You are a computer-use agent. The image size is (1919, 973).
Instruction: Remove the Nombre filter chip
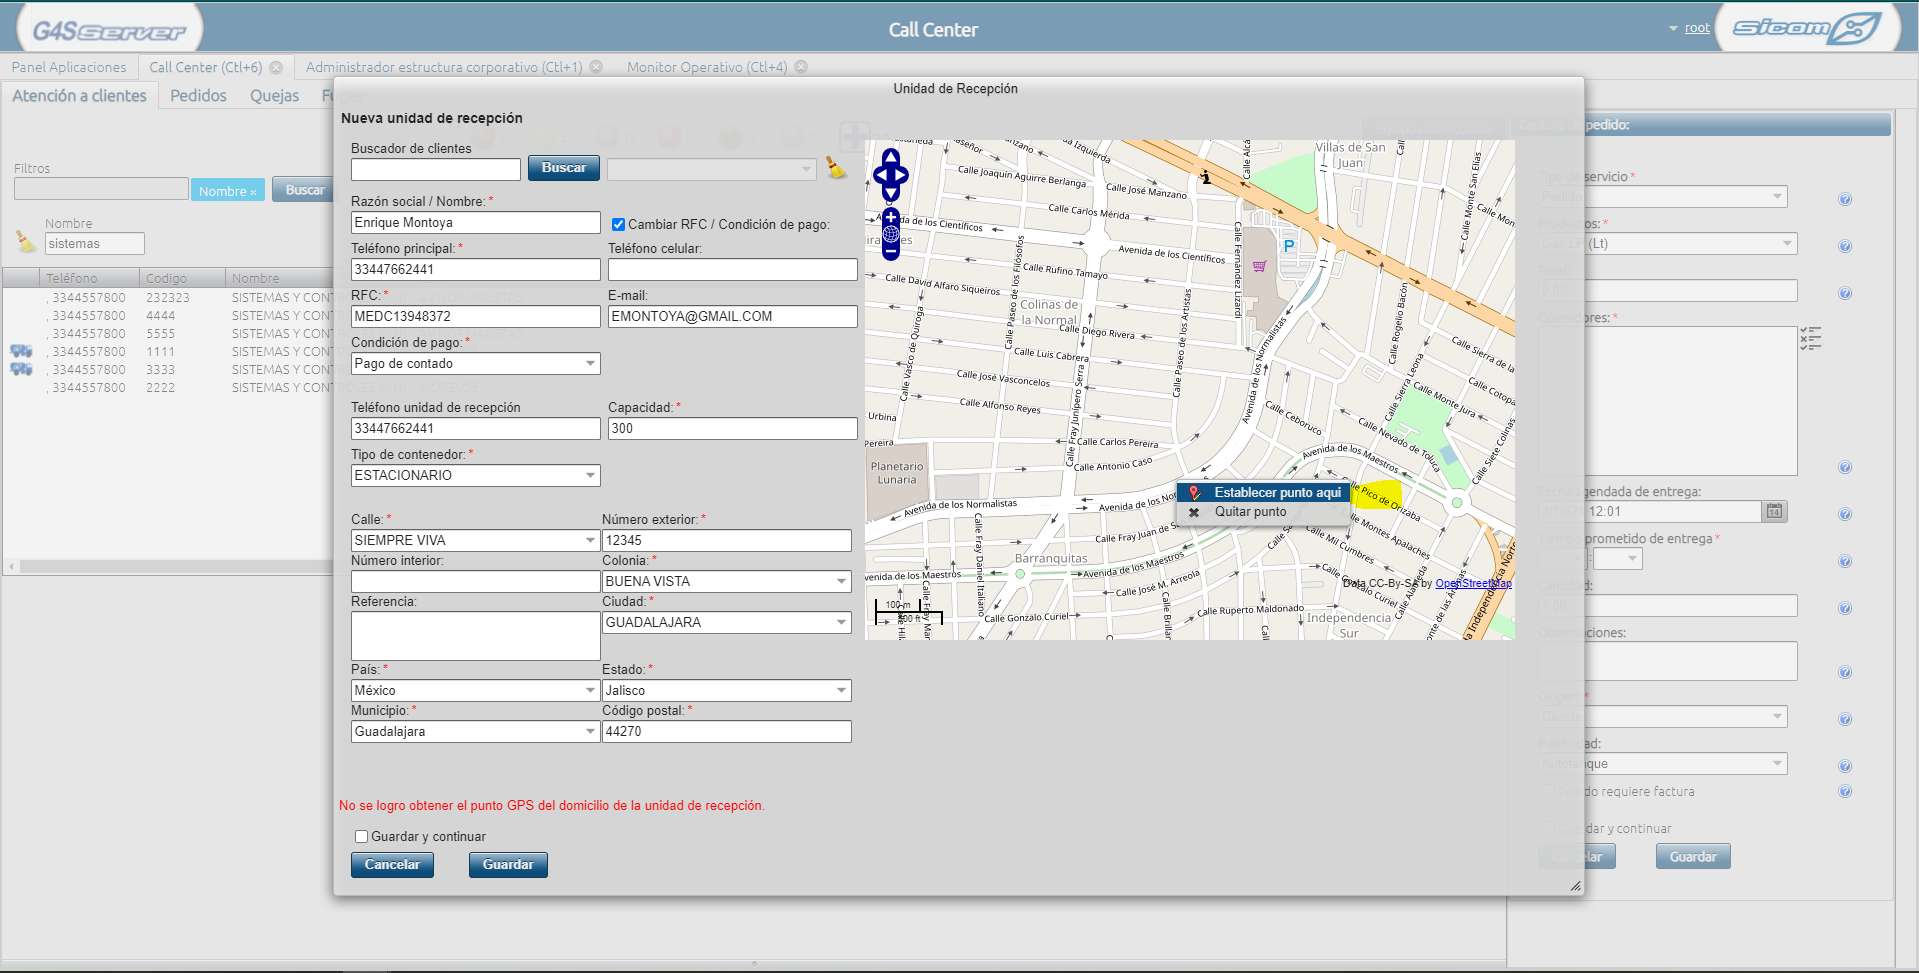coord(253,192)
